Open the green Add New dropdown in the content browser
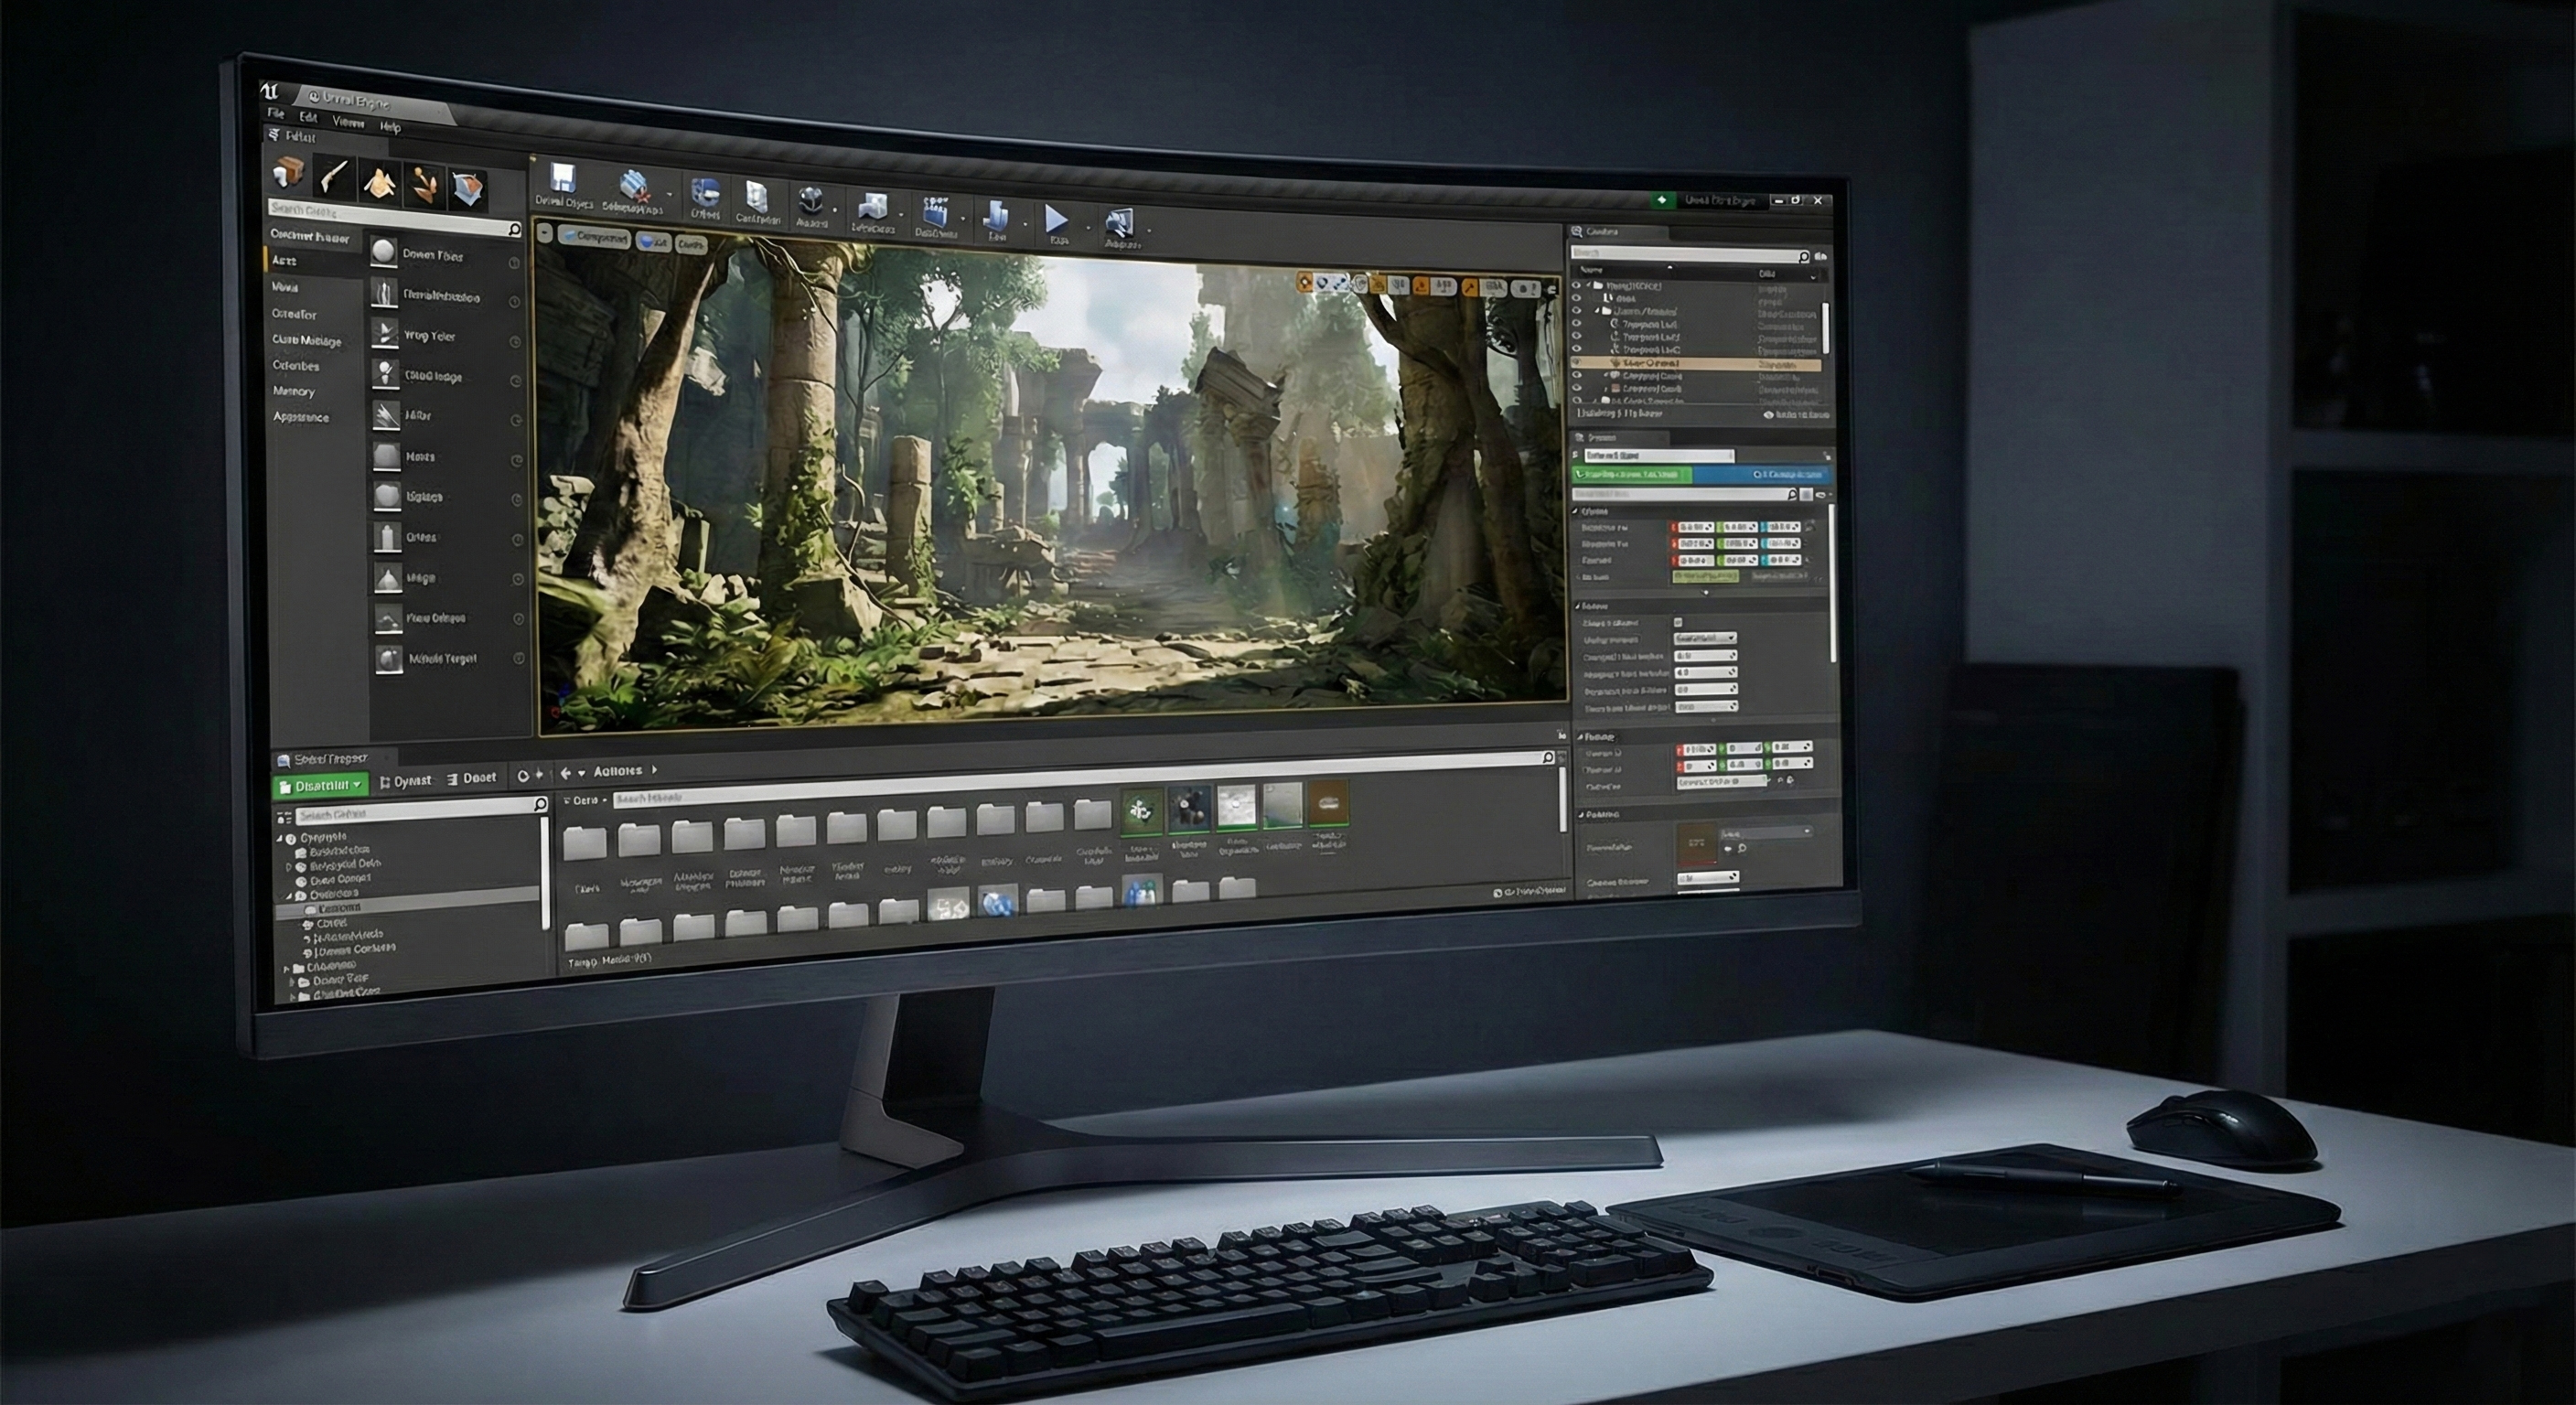This screenshot has height=1405, width=2576. point(321,785)
